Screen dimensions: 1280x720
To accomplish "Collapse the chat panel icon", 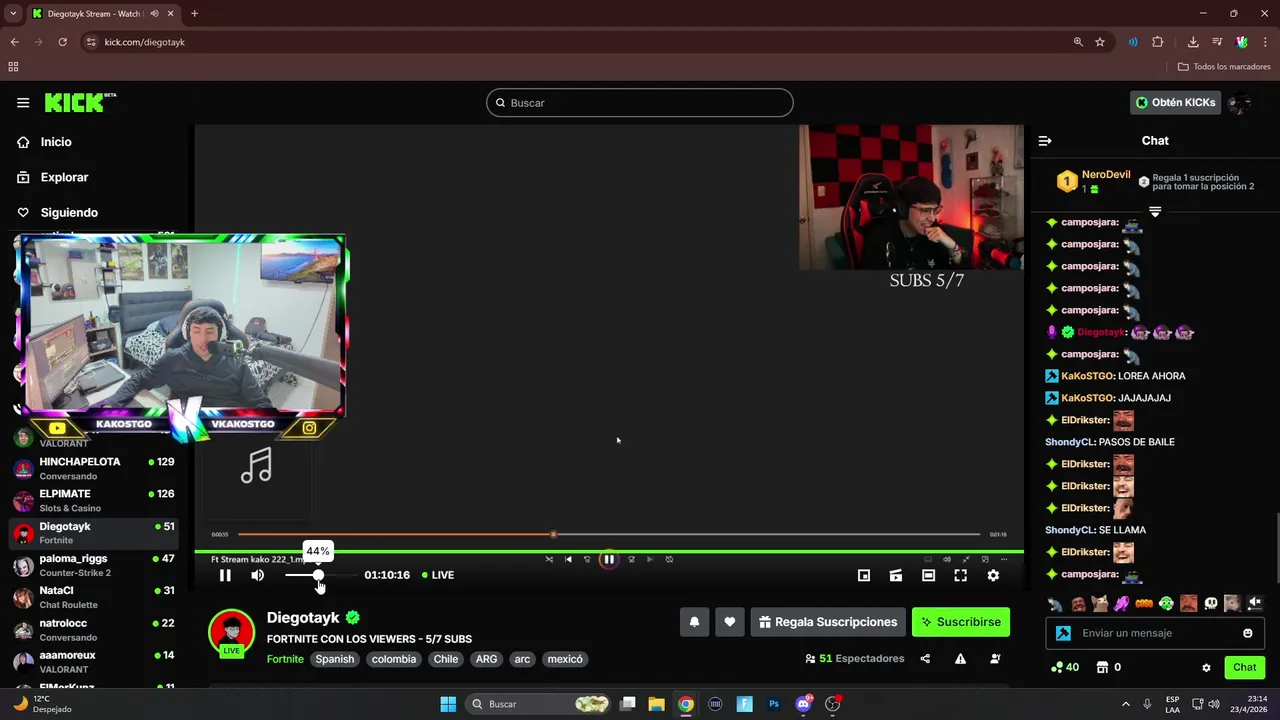I will coord(1045,141).
